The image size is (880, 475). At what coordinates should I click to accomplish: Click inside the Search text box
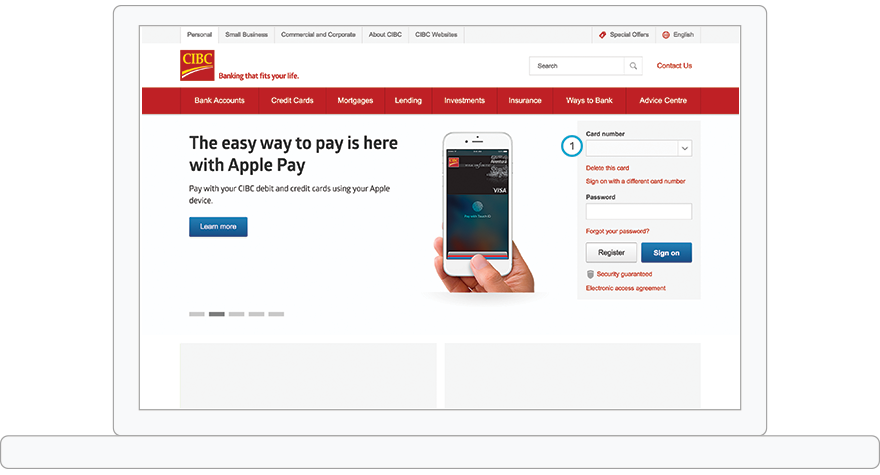click(x=576, y=66)
